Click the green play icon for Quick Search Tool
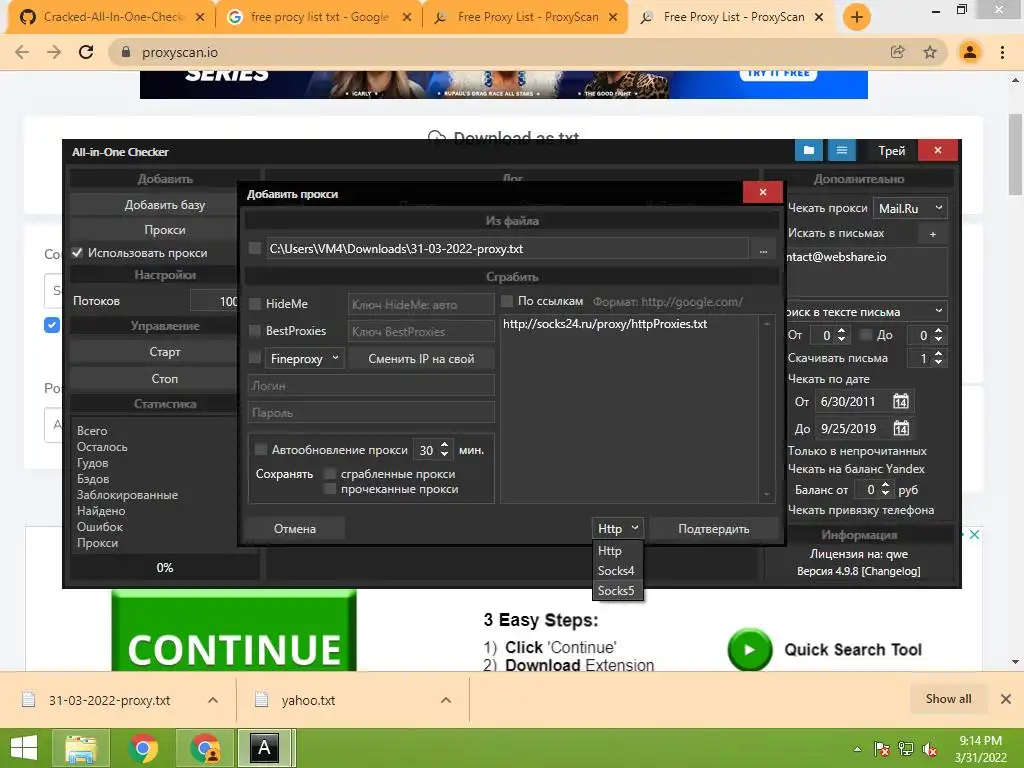 [x=750, y=649]
